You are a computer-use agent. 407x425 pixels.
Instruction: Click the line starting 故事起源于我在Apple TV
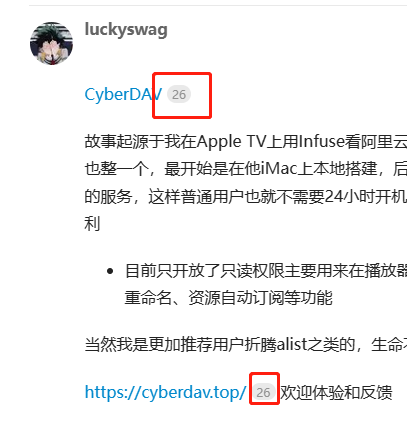pos(246,142)
